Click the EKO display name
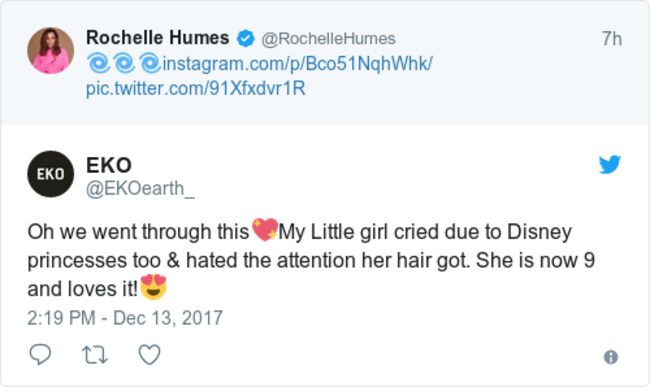The height and width of the screenshot is (387, 650). [x=109, y=165]
